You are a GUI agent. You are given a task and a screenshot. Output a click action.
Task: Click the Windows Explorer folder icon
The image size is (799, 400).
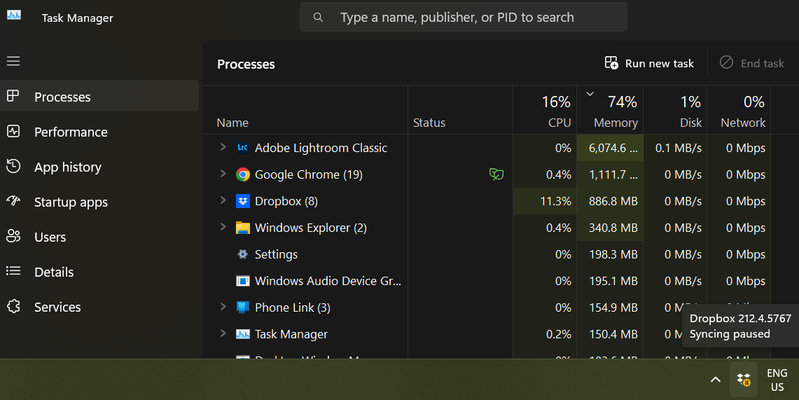pyautogui.click(x=242, y=228)
